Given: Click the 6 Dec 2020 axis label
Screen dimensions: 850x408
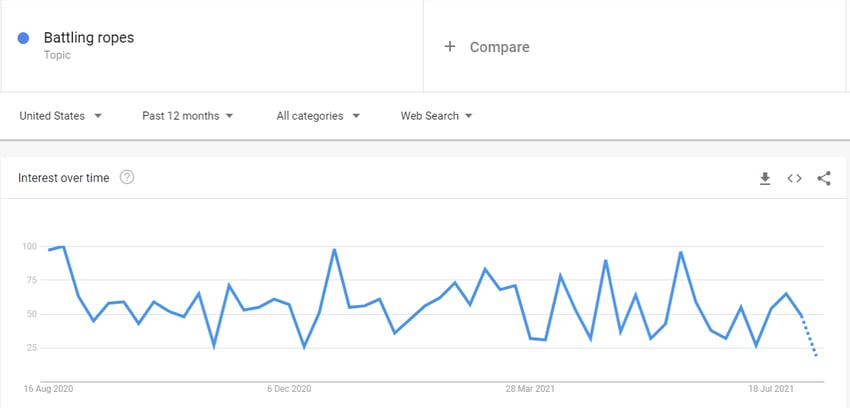Looking at the screenshot, I should 289,389.
